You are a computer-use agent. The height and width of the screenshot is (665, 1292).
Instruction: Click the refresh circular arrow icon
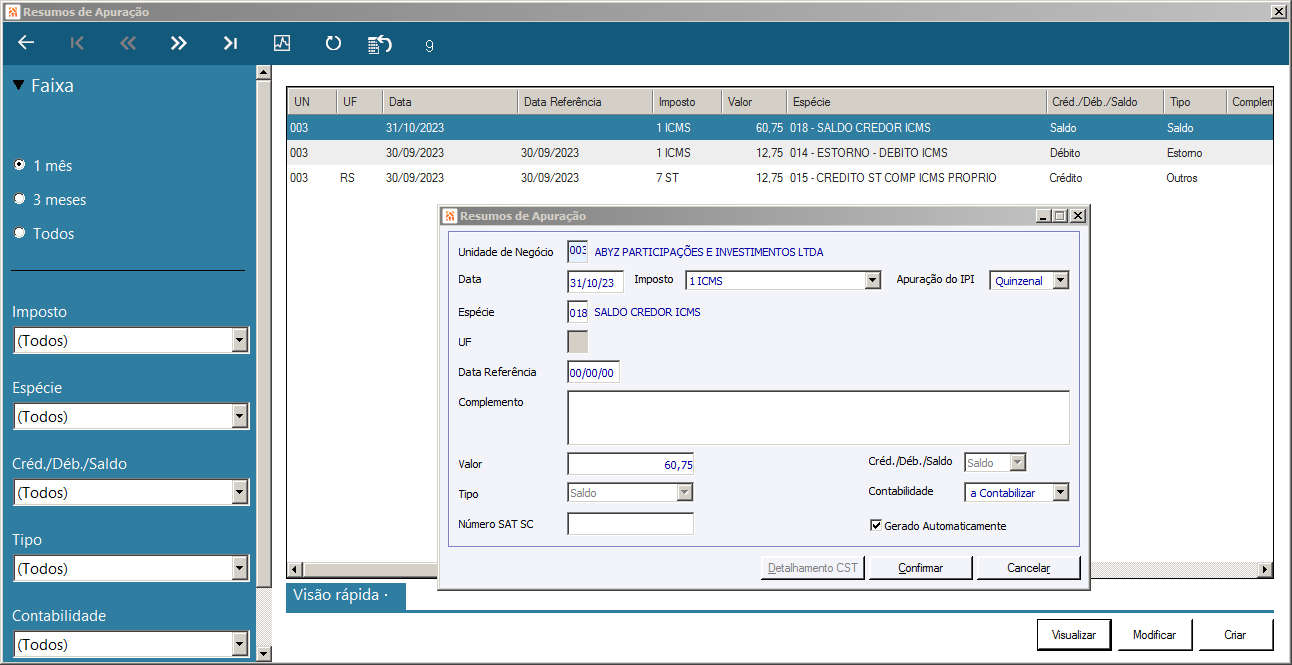pos(333,43)
